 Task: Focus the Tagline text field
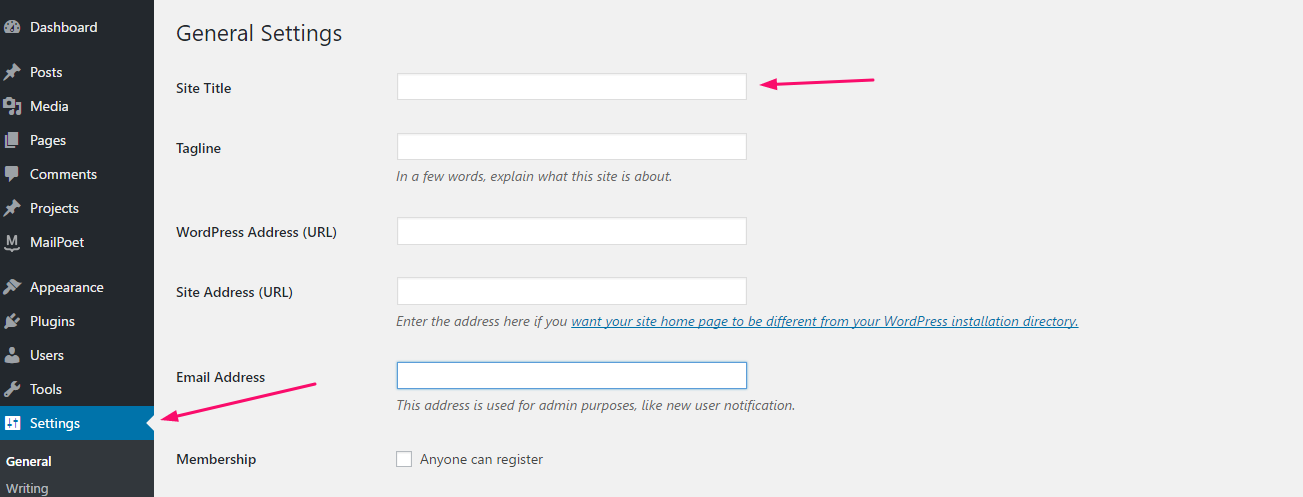pos(572,147)
